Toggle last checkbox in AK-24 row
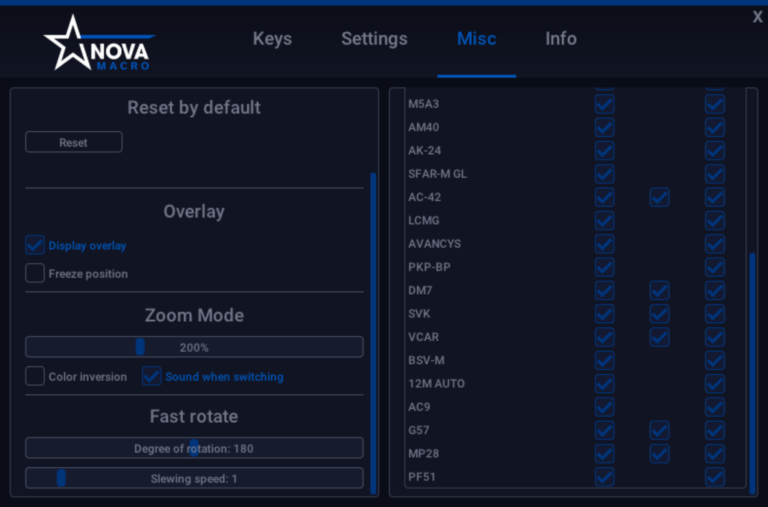 tap(715, 150)
